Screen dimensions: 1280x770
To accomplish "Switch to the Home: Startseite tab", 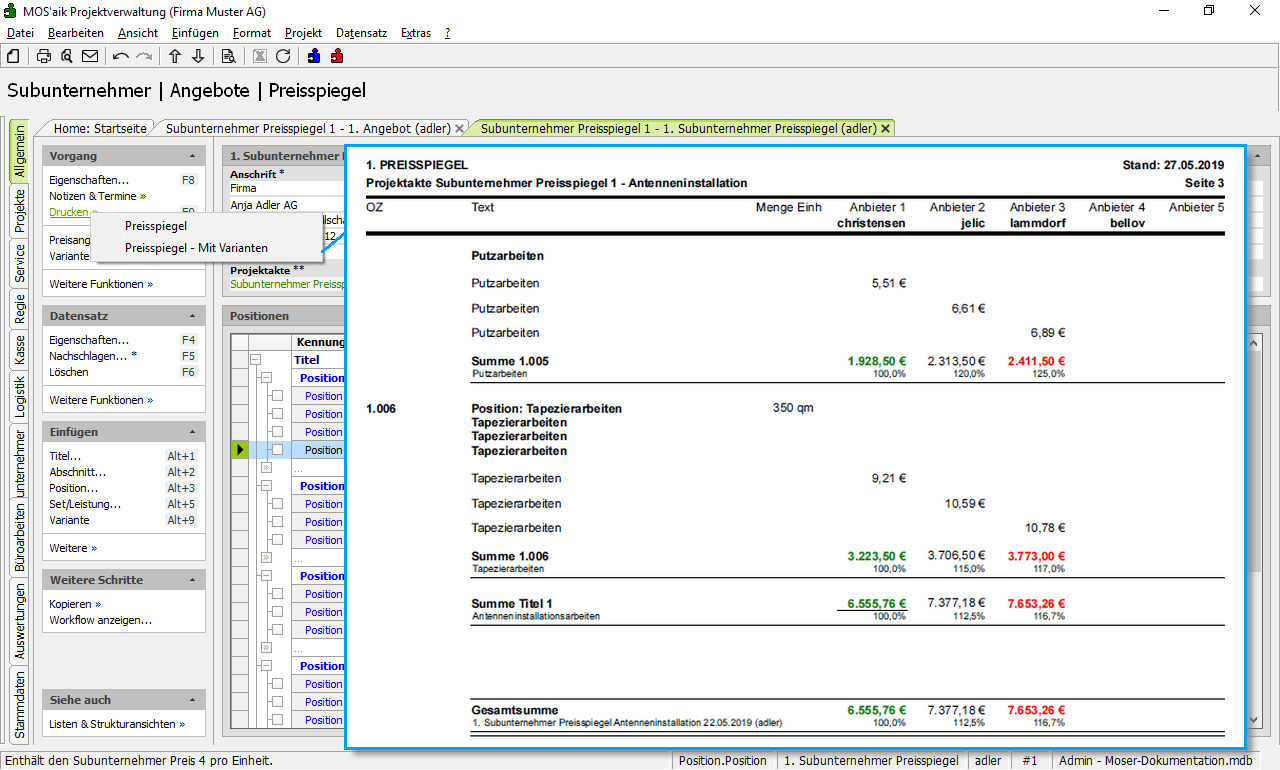I will (x=100, y=129).
